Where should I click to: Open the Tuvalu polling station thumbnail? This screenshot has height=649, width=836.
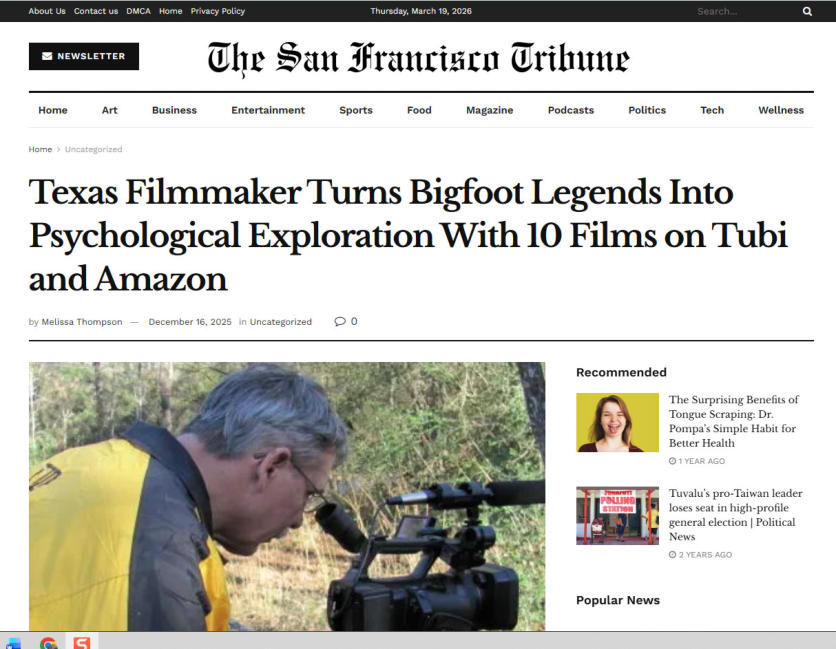tap(617, 515)
